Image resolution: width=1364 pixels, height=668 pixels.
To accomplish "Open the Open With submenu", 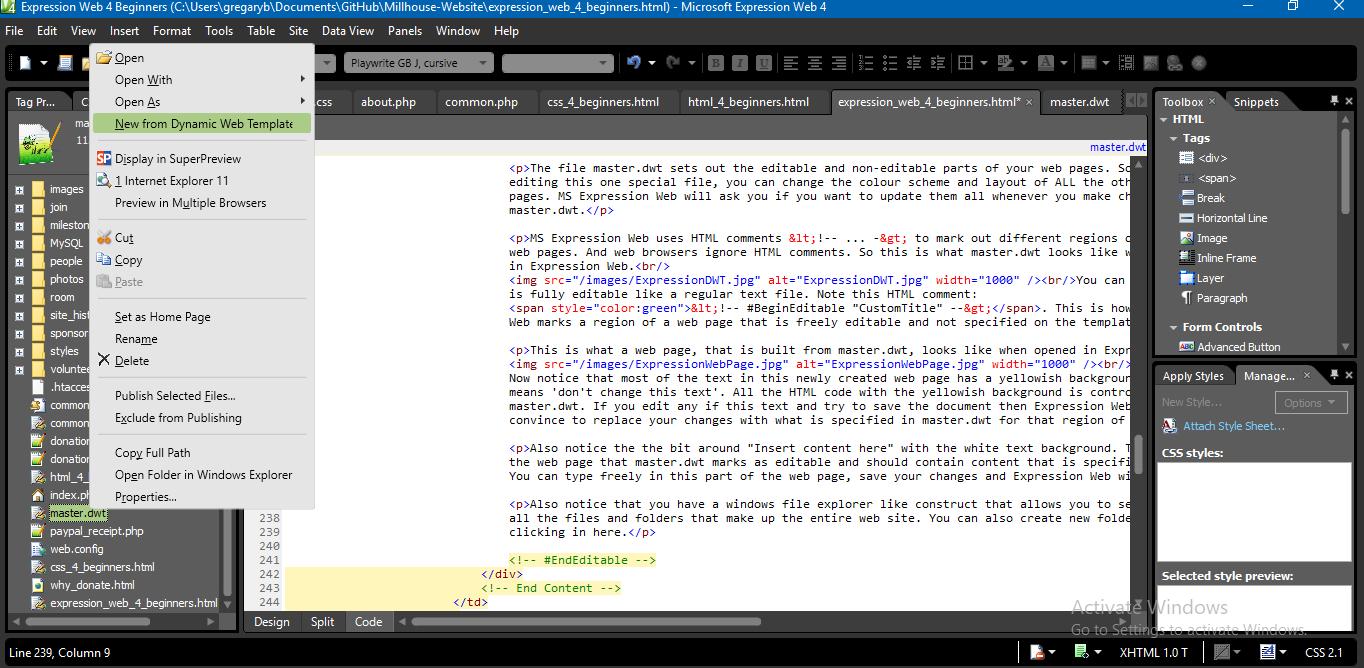I will coord(202,80).
